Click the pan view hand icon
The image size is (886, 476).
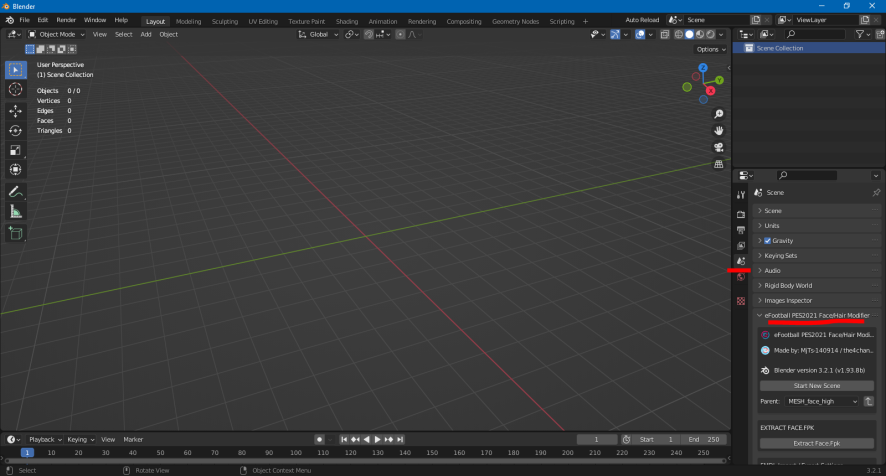719,131
